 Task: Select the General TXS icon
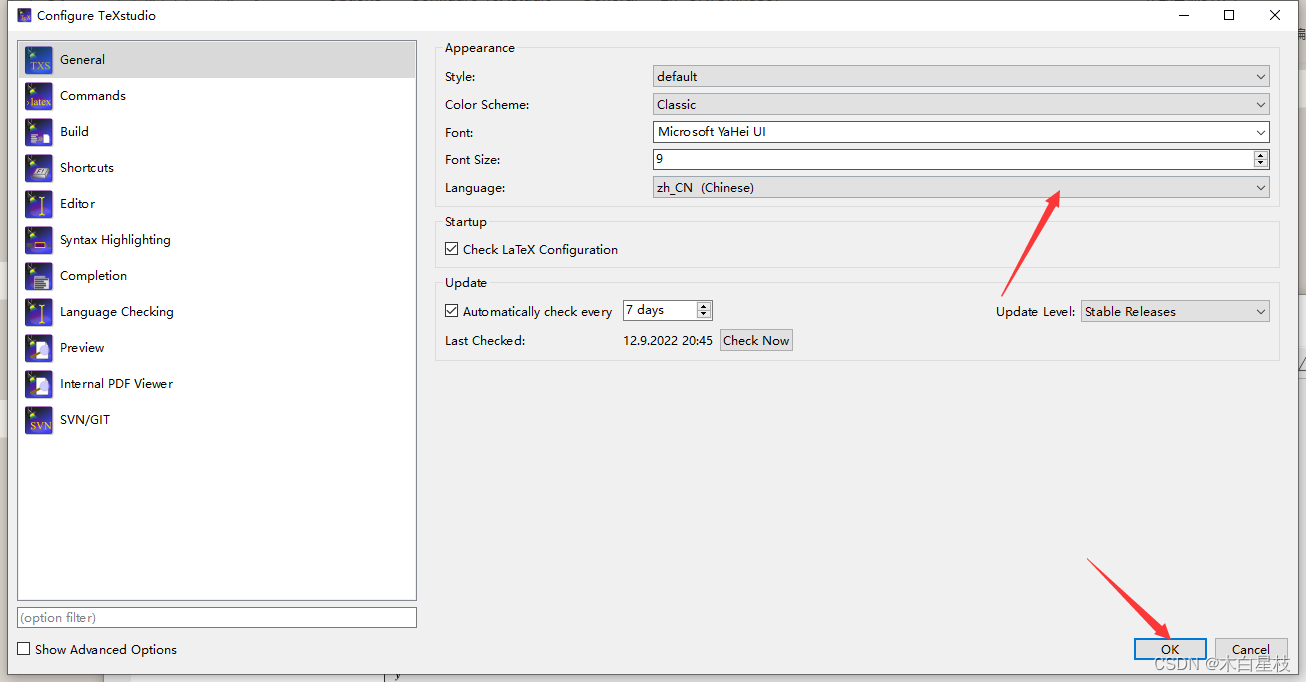point(39,60)
